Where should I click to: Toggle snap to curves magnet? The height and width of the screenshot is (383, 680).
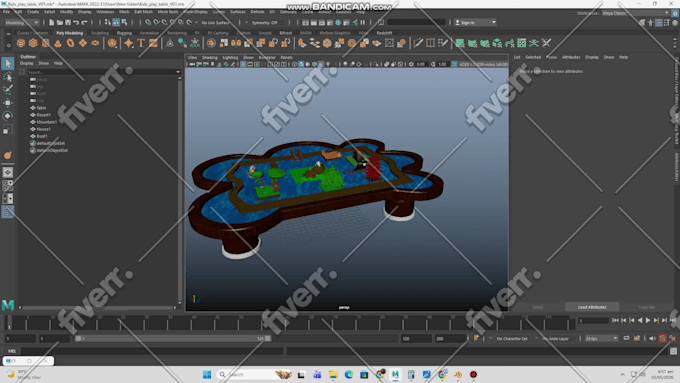[157, 23]
